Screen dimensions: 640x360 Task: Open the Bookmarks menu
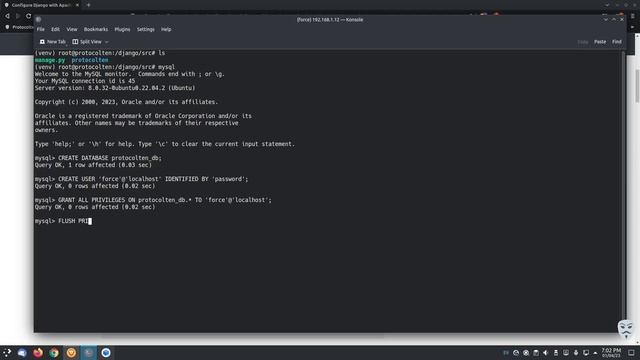click(96, 29)
